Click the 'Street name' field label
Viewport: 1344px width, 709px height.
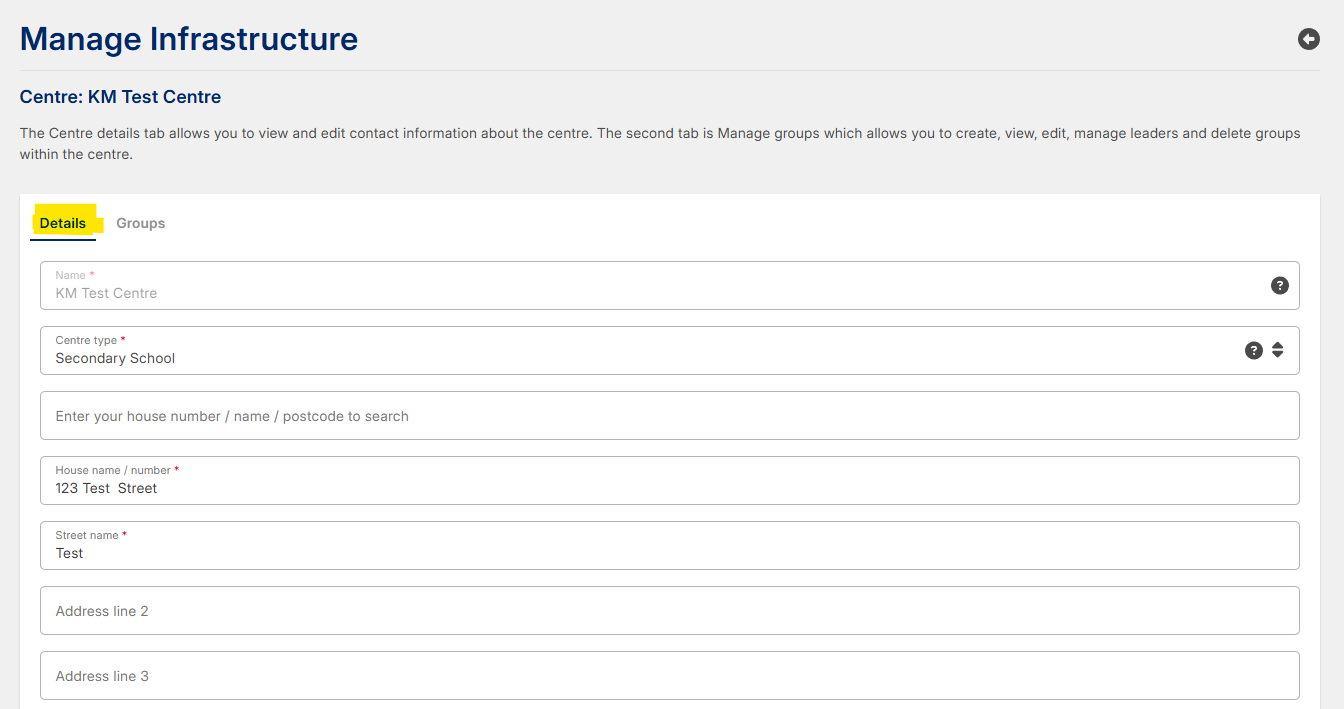(x=87, y=535)
